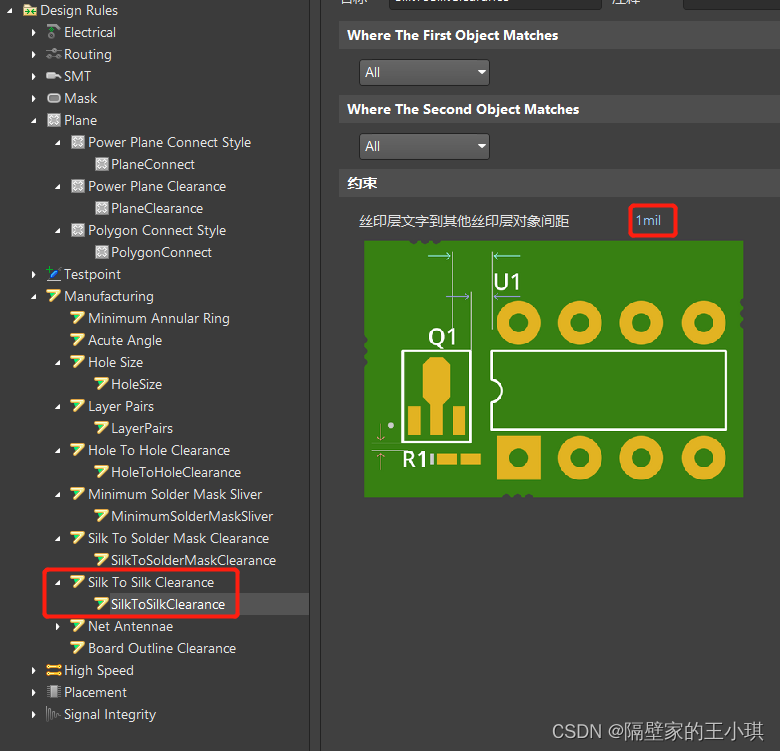Viewport: 780px width, 751px height.
Task: Select the Board Outline Clearance rule
Action: [162, 648]
